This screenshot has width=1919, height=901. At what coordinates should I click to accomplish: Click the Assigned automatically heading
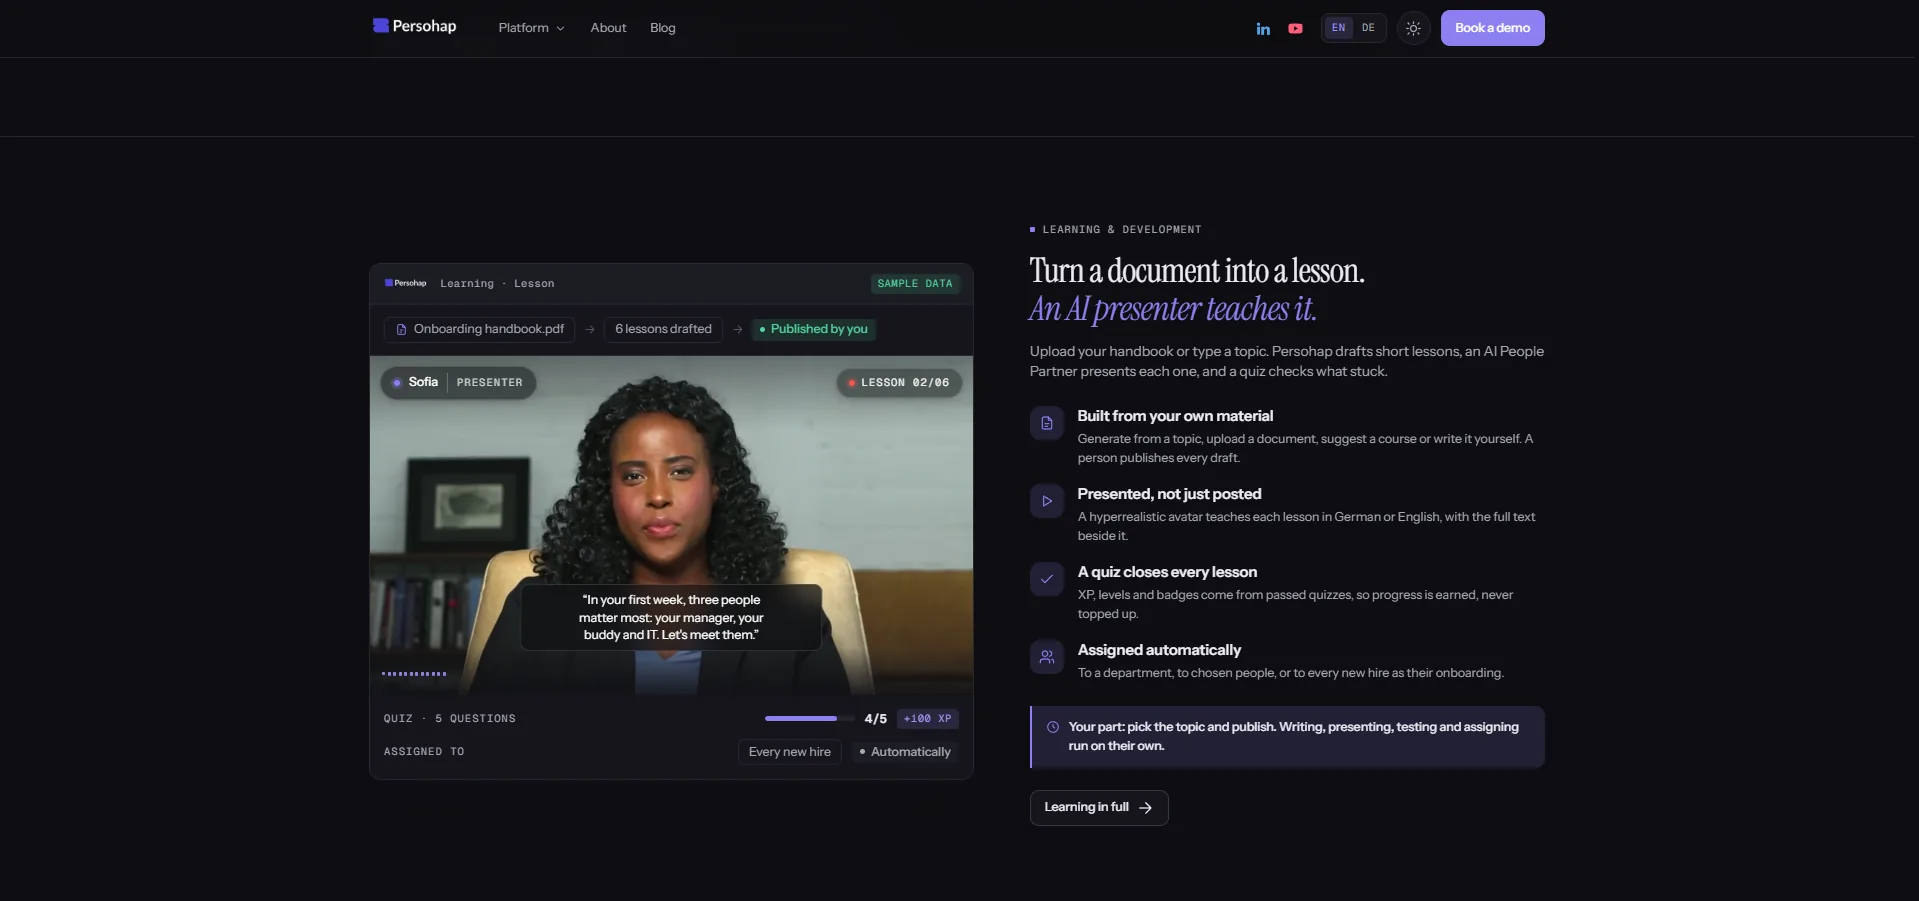pyautogui.click(x=1159, y=650)
